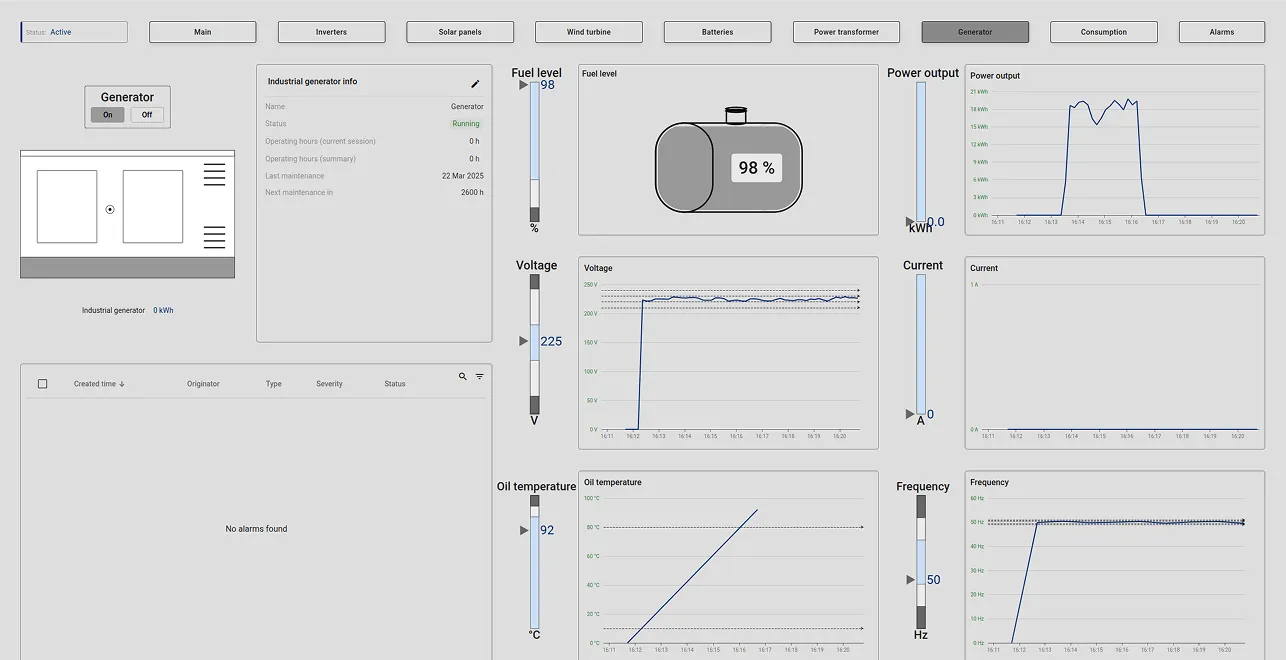
Task: Switch to the Batteries tab
Action: click(x=717, y=32)
